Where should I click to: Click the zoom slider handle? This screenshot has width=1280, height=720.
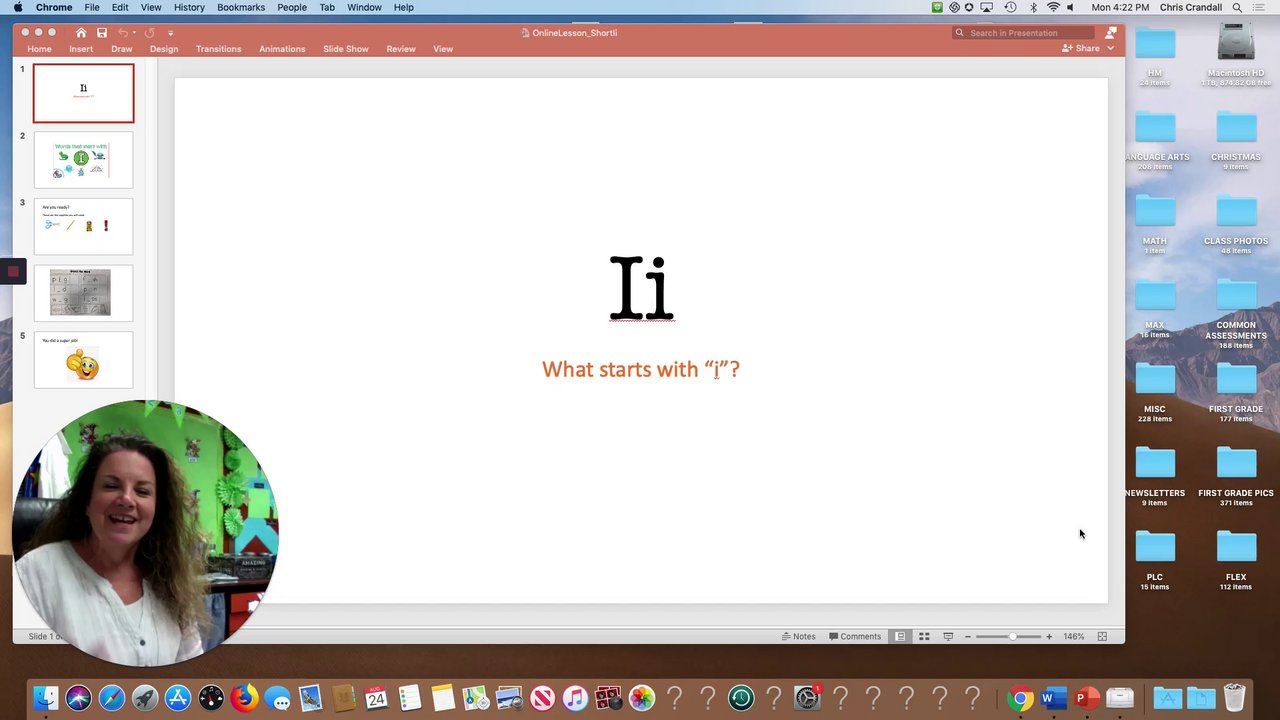pyautogui.click(x=1013, y=636)
